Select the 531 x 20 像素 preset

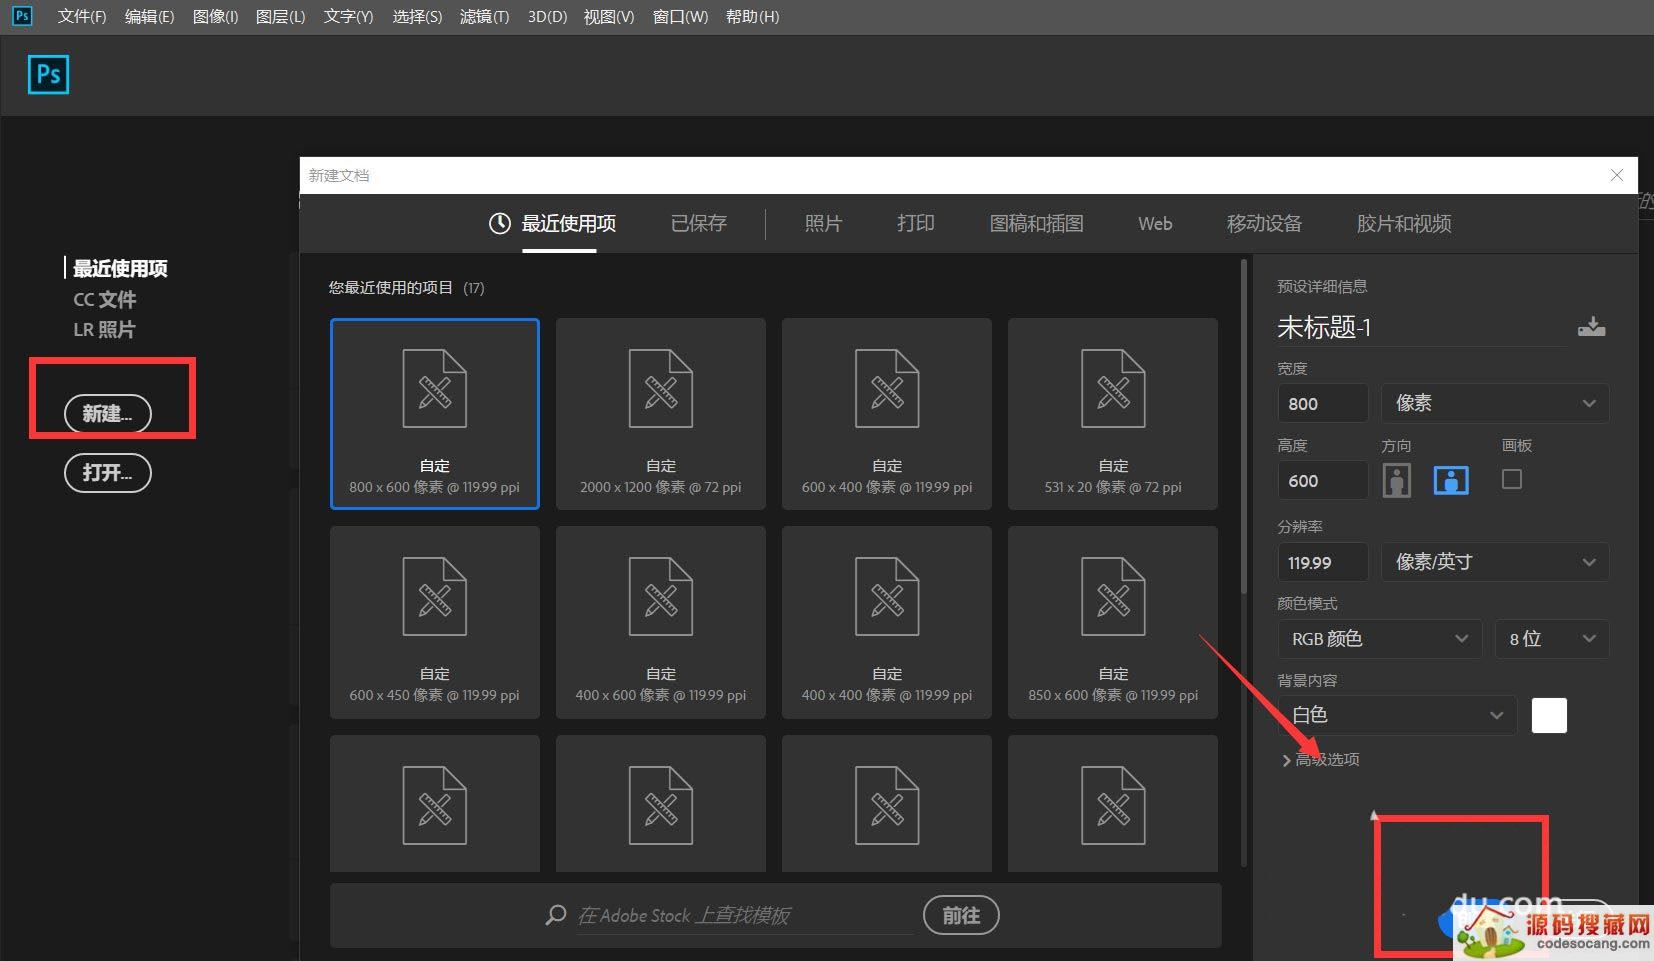(x=1113, y=414)
